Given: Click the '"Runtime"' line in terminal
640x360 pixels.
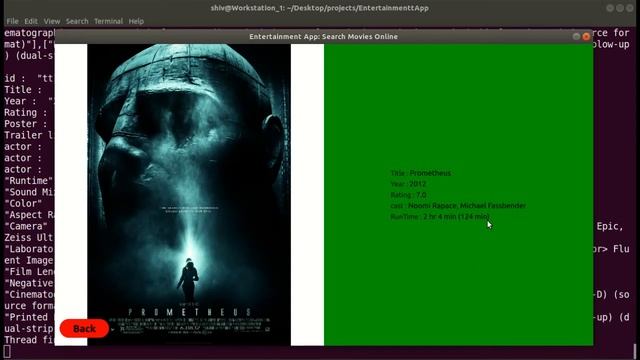Looking at the screenshot, I should tap(29, 181).
